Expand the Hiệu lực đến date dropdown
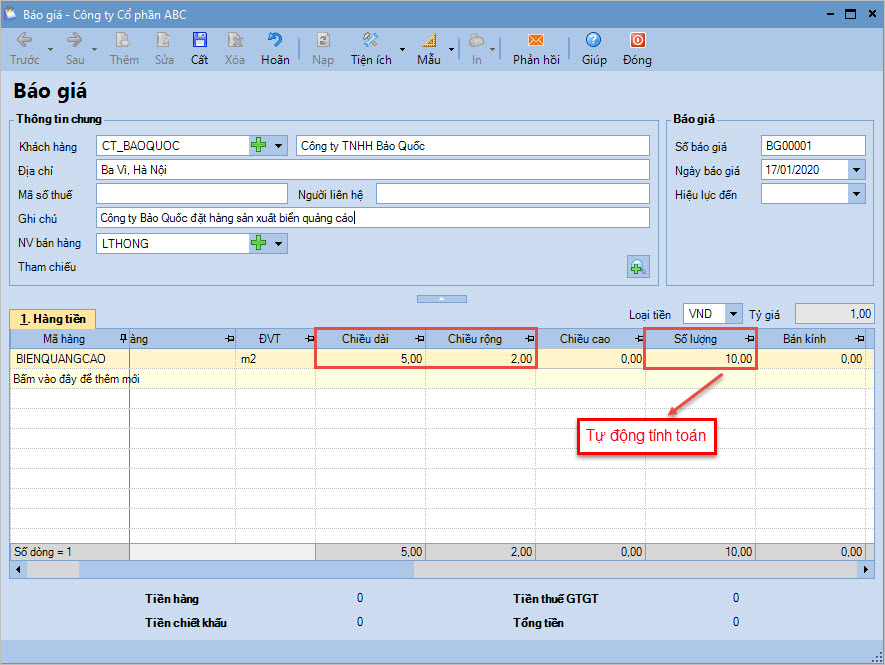 click(856, 194)
